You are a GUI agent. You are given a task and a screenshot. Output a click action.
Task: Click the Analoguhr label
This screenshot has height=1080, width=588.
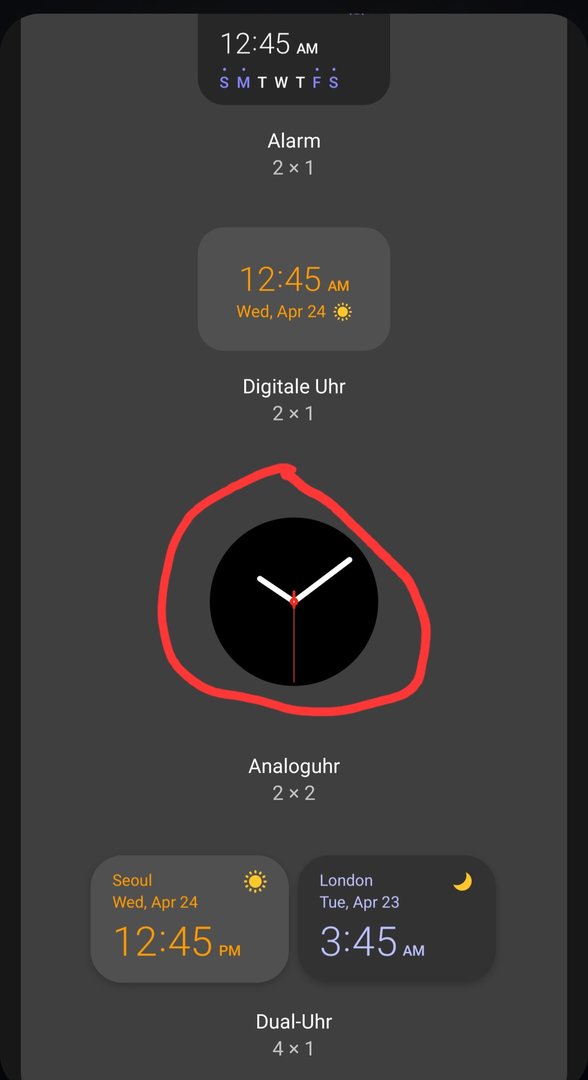294,765
